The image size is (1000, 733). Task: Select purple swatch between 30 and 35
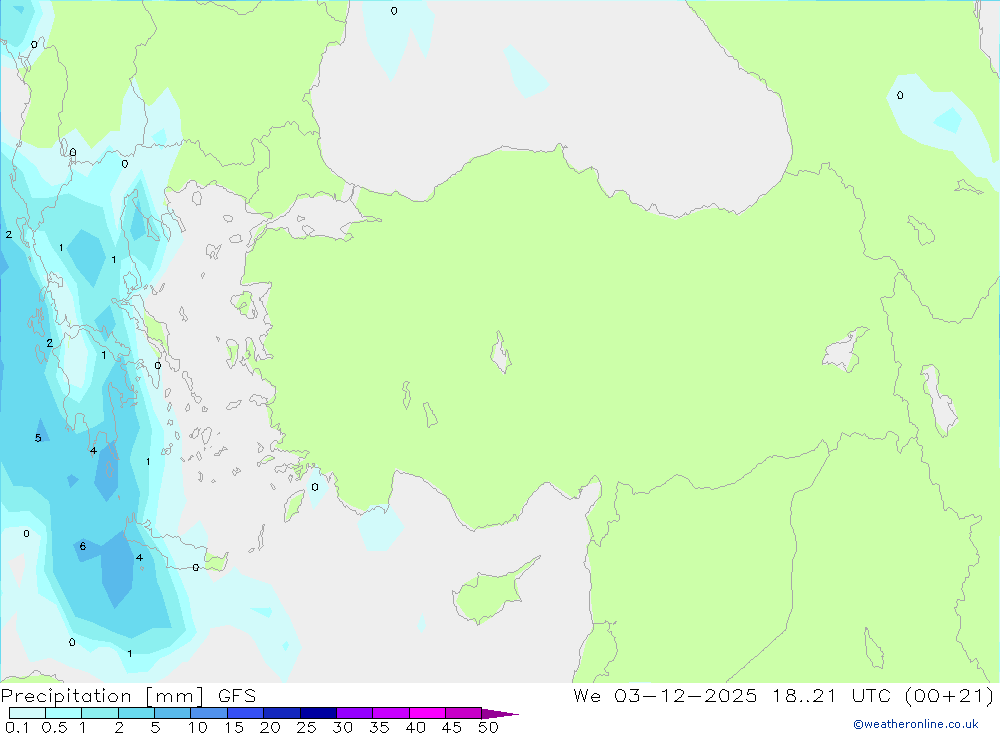coord(354,713)
